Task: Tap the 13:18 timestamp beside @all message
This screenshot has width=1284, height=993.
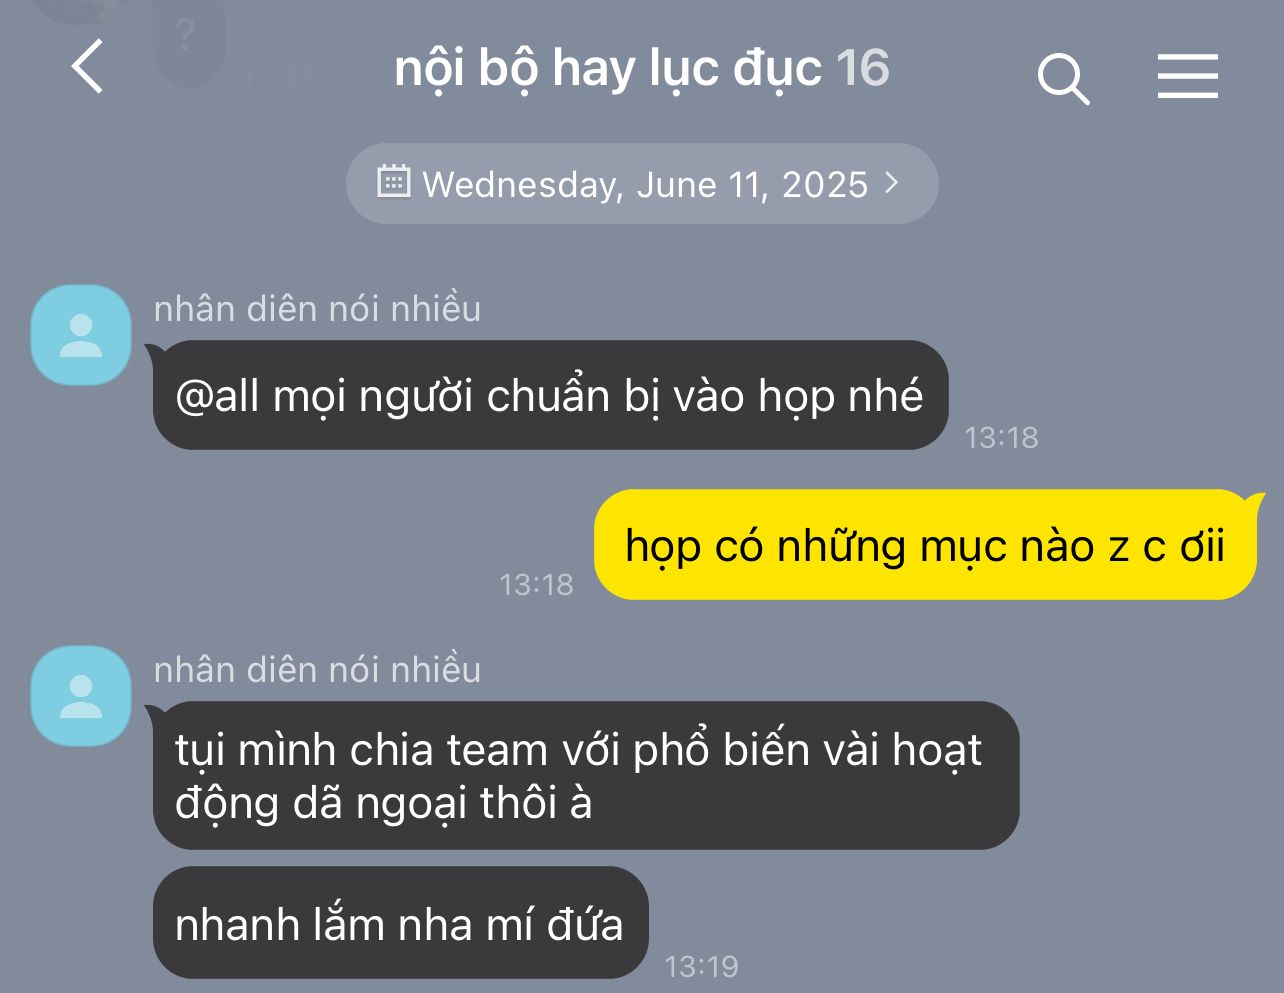Action: [1001, 437]
